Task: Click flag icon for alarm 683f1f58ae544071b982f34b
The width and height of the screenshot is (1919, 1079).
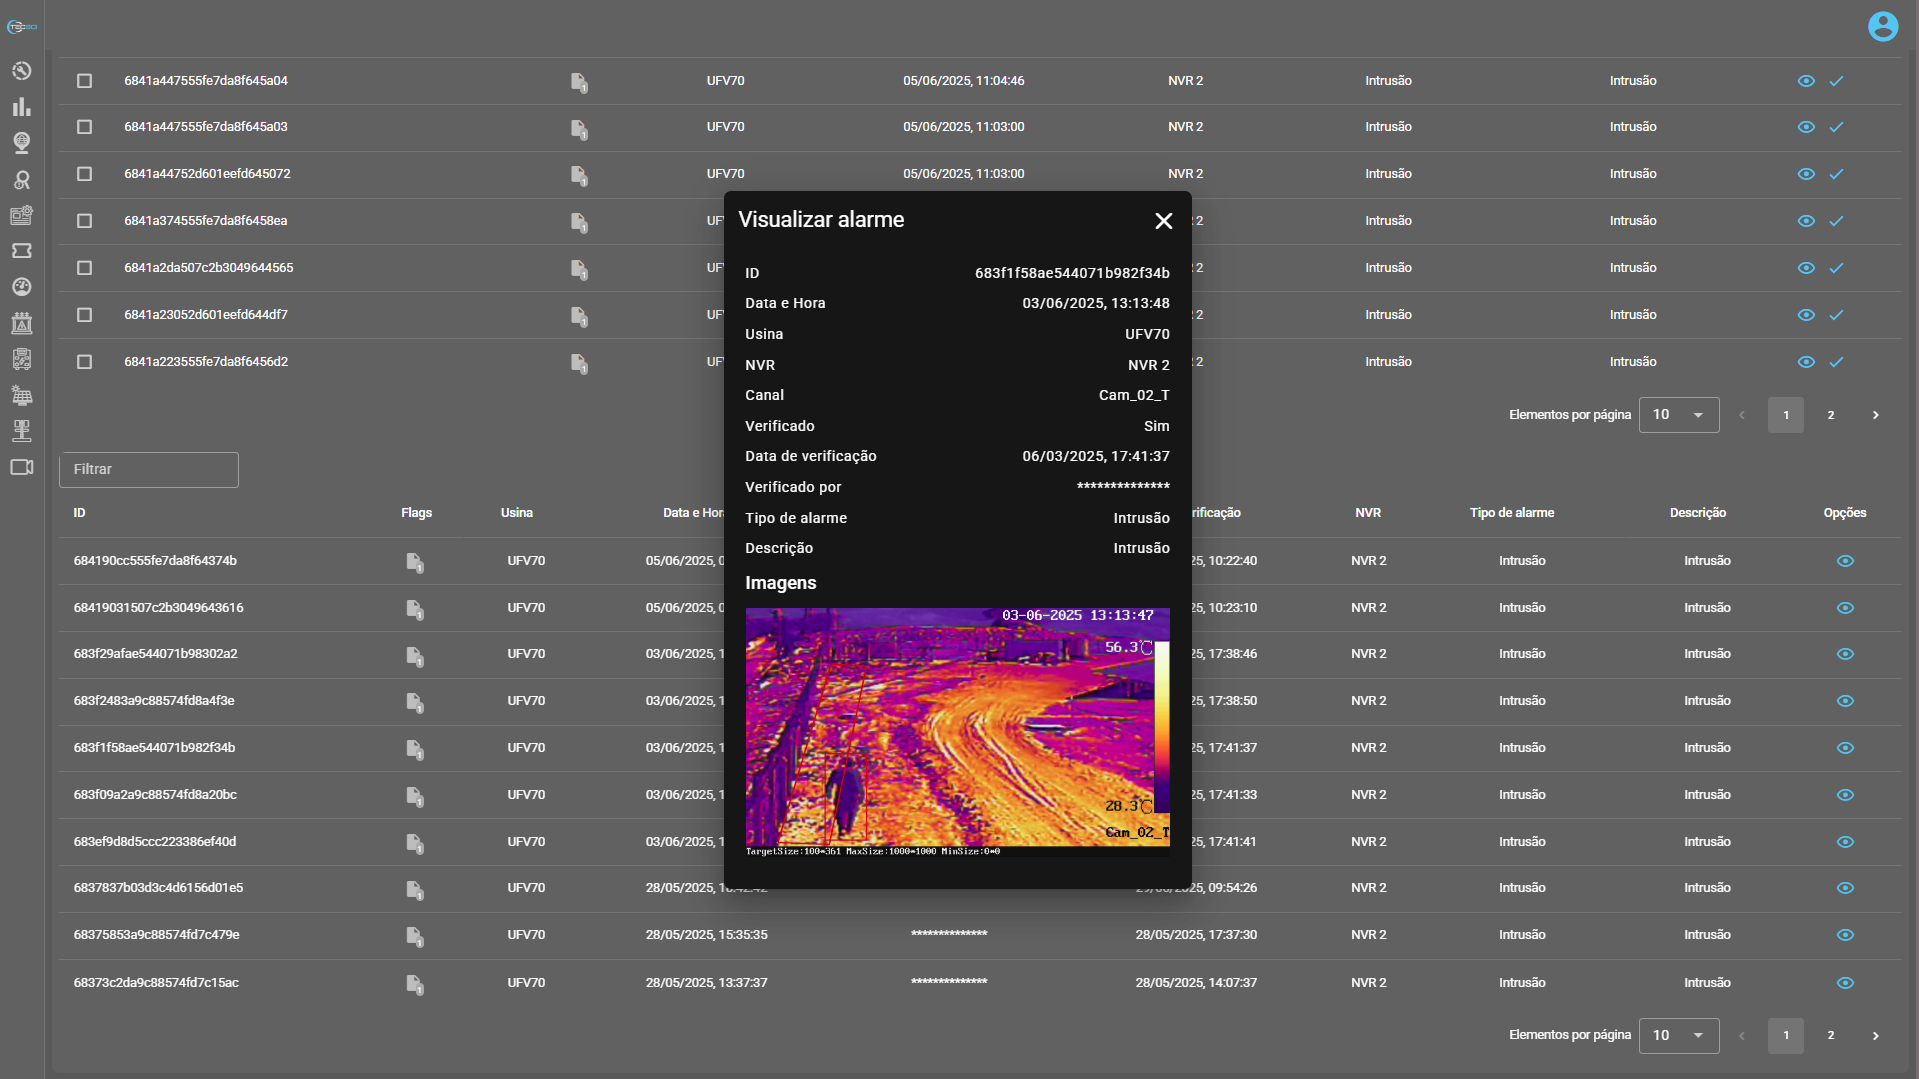Action: (415, 749)
